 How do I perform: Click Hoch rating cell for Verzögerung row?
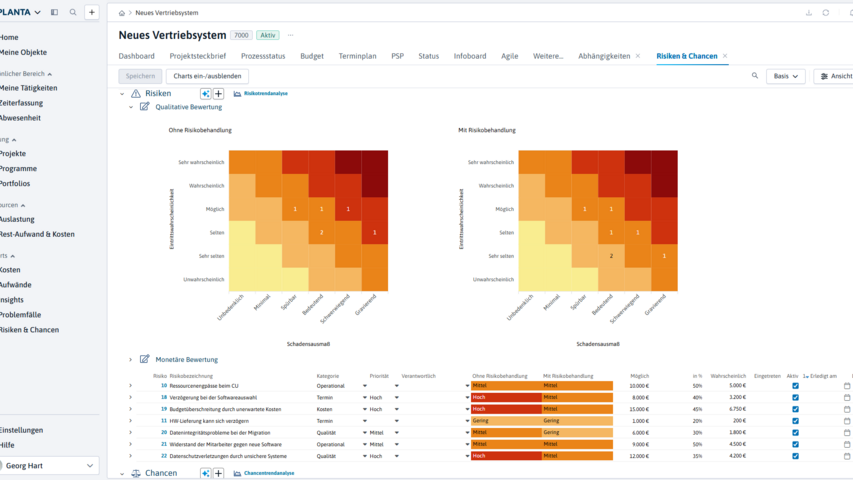point(506,397)
